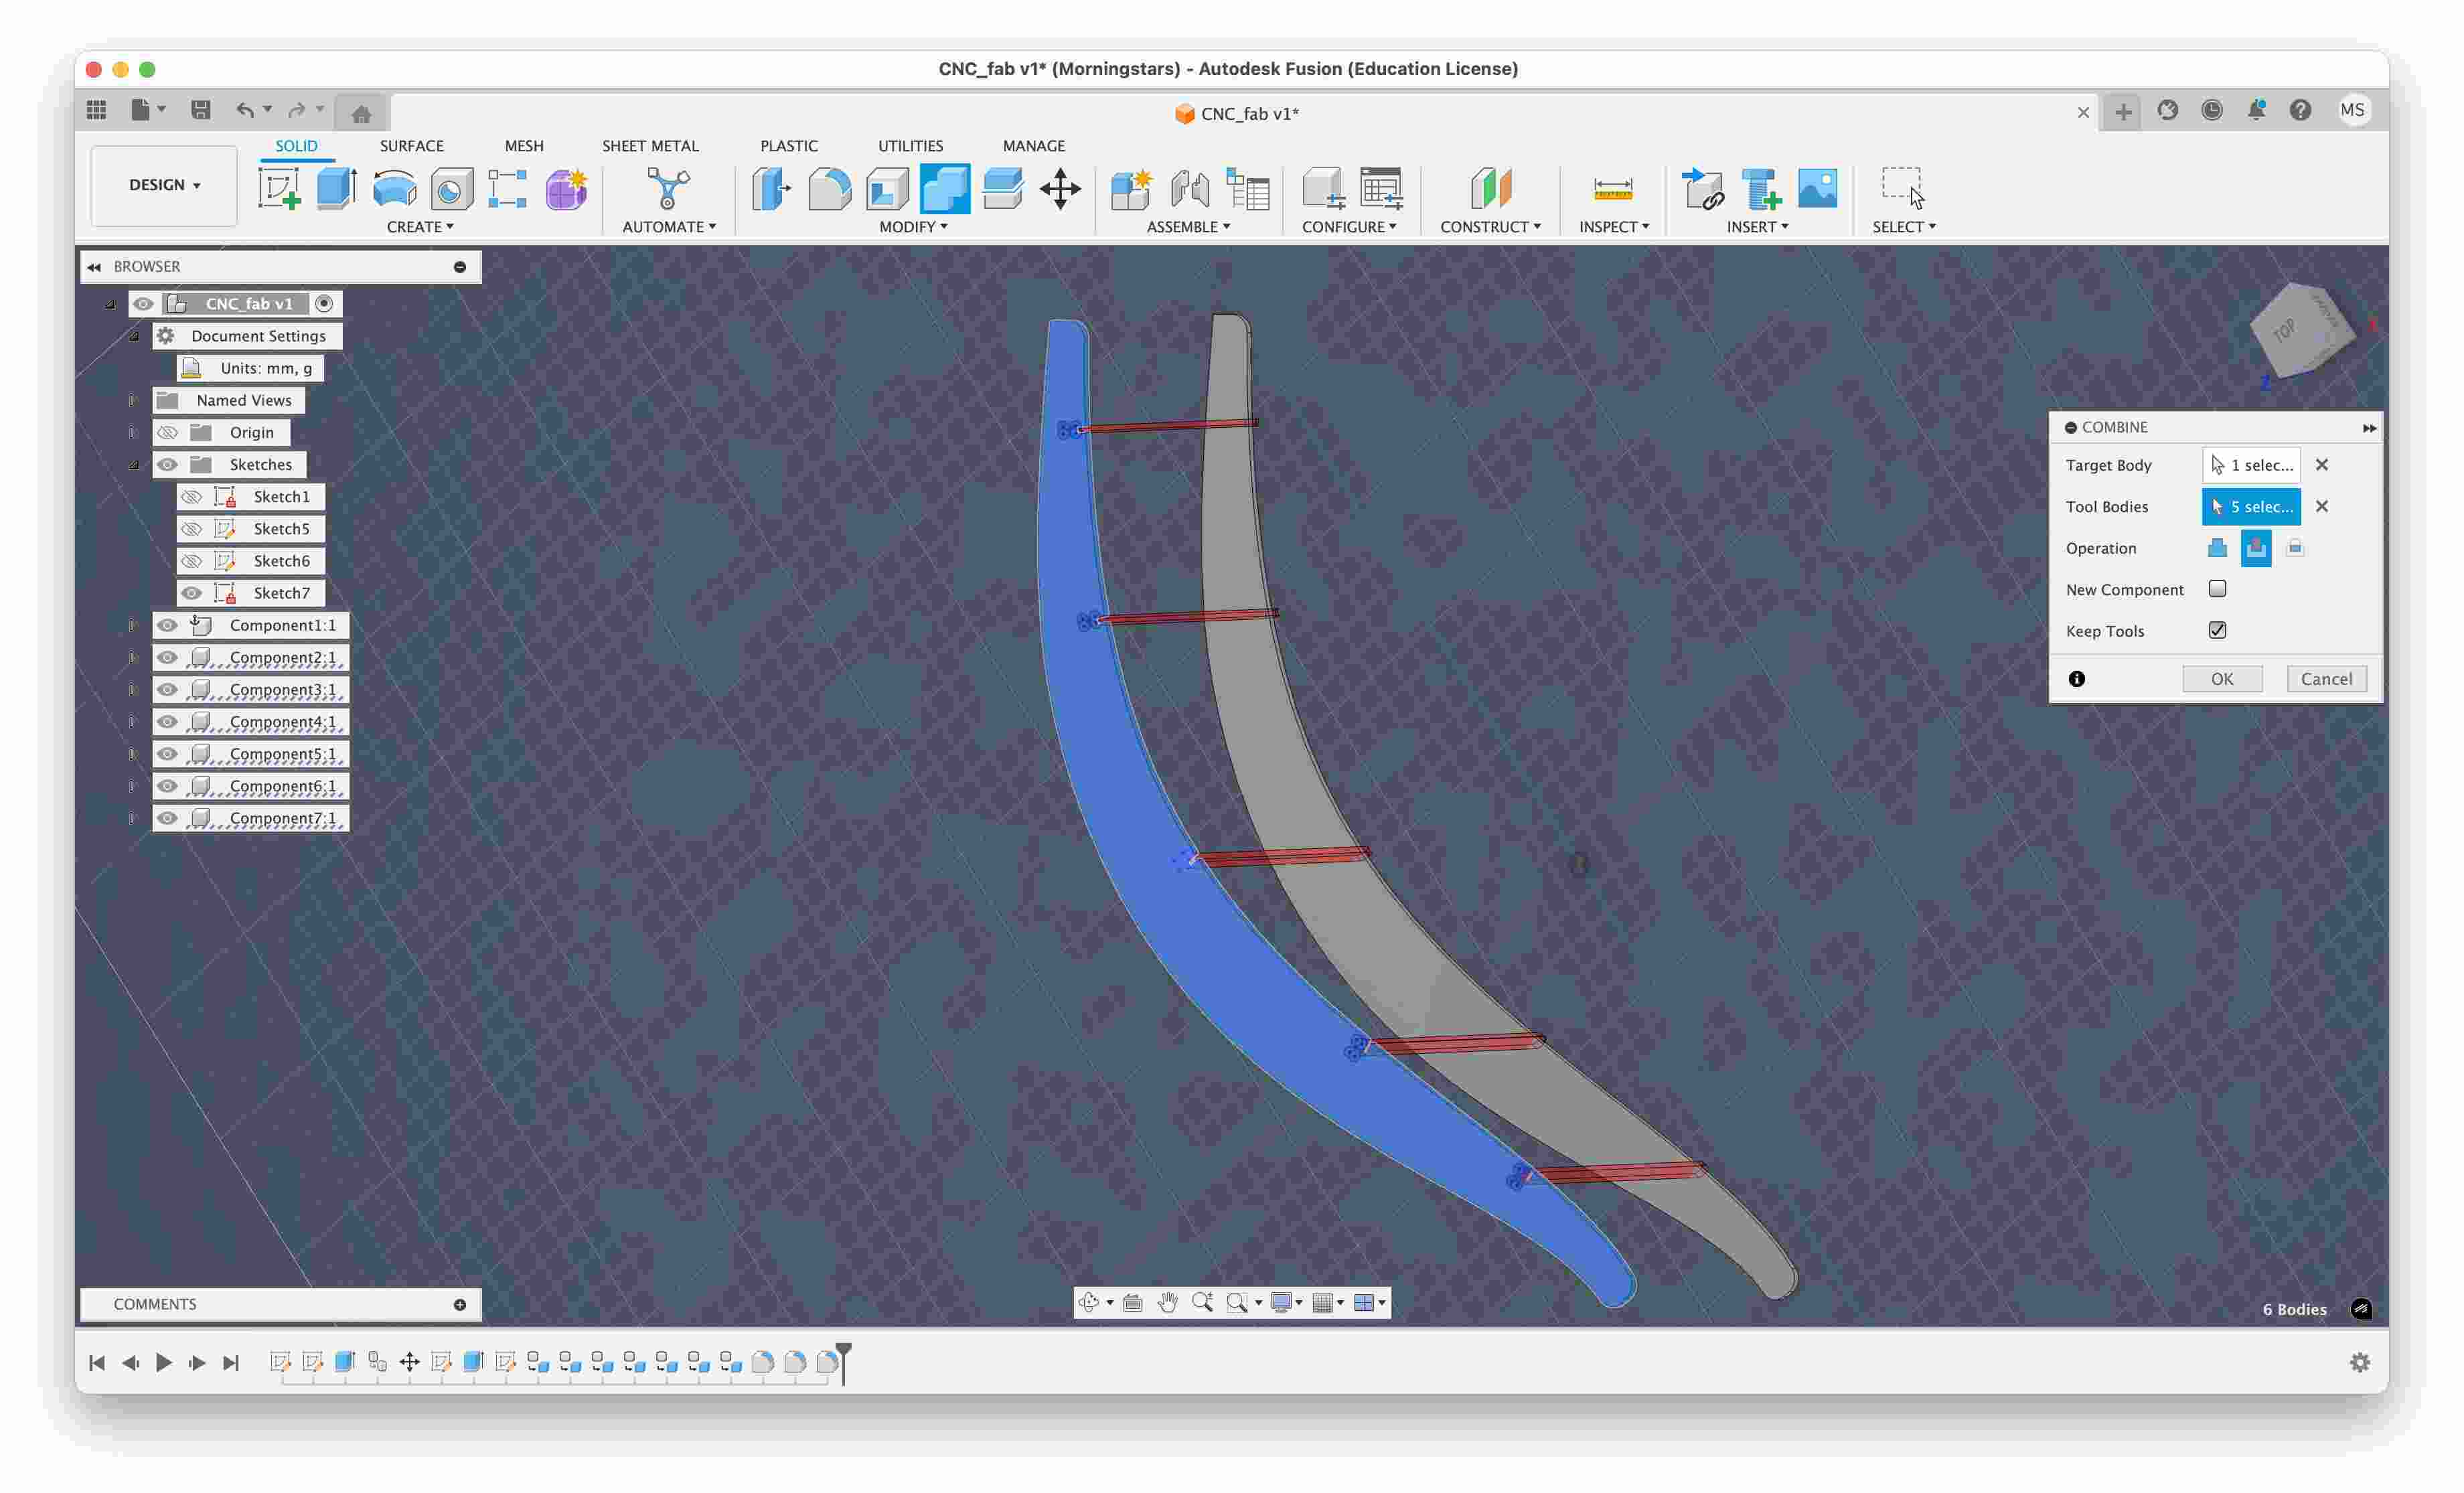Hide Component4:1 using its eye icon
2464x1493 pixels.
pyautogui.click(x=167, y=722)
